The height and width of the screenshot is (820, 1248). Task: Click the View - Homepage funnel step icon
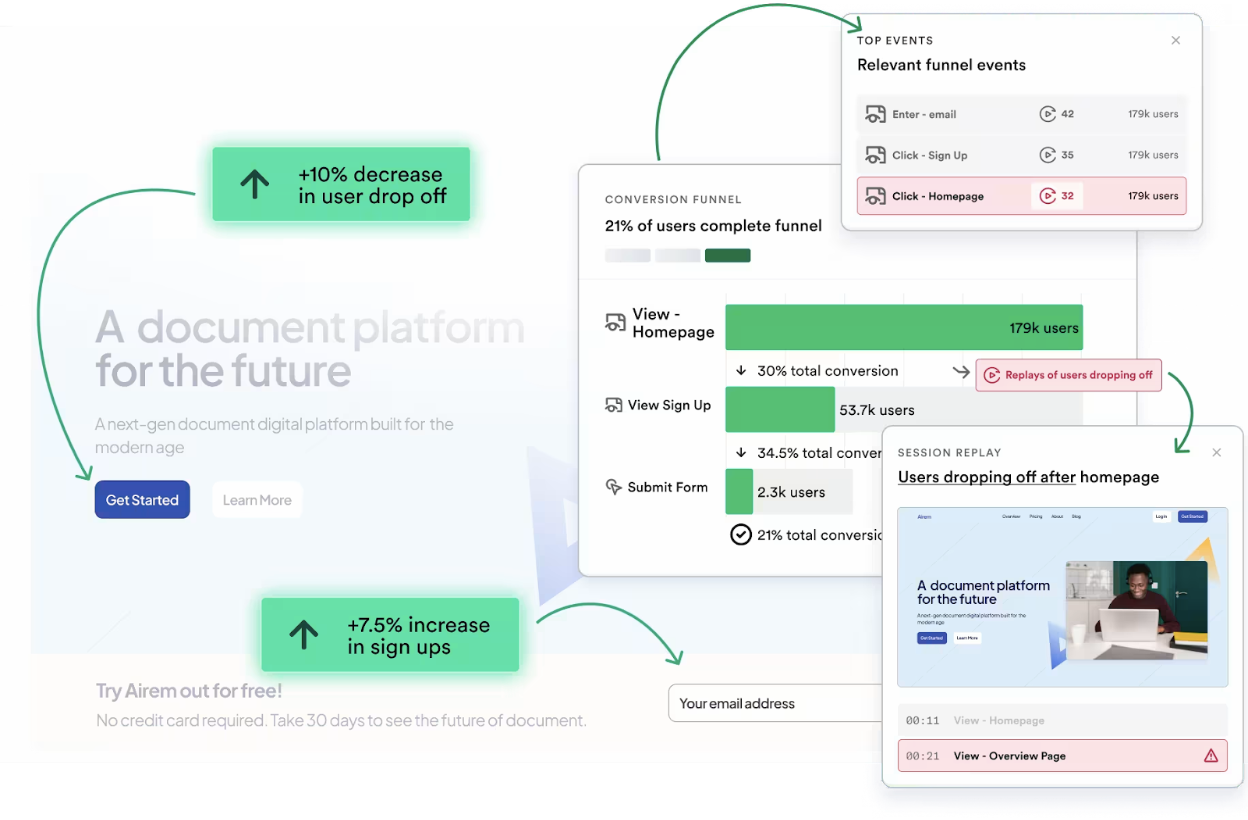pos(615,323)
